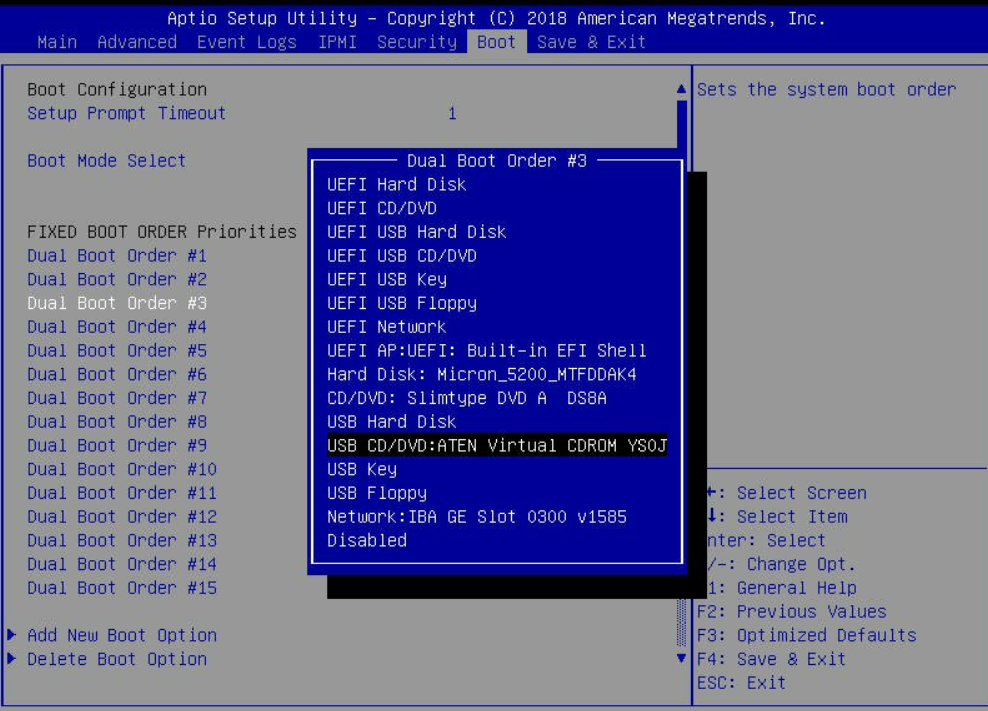Choose UEFI USB Key from list
Screen dimensions: 988x711
click(386, 279)
